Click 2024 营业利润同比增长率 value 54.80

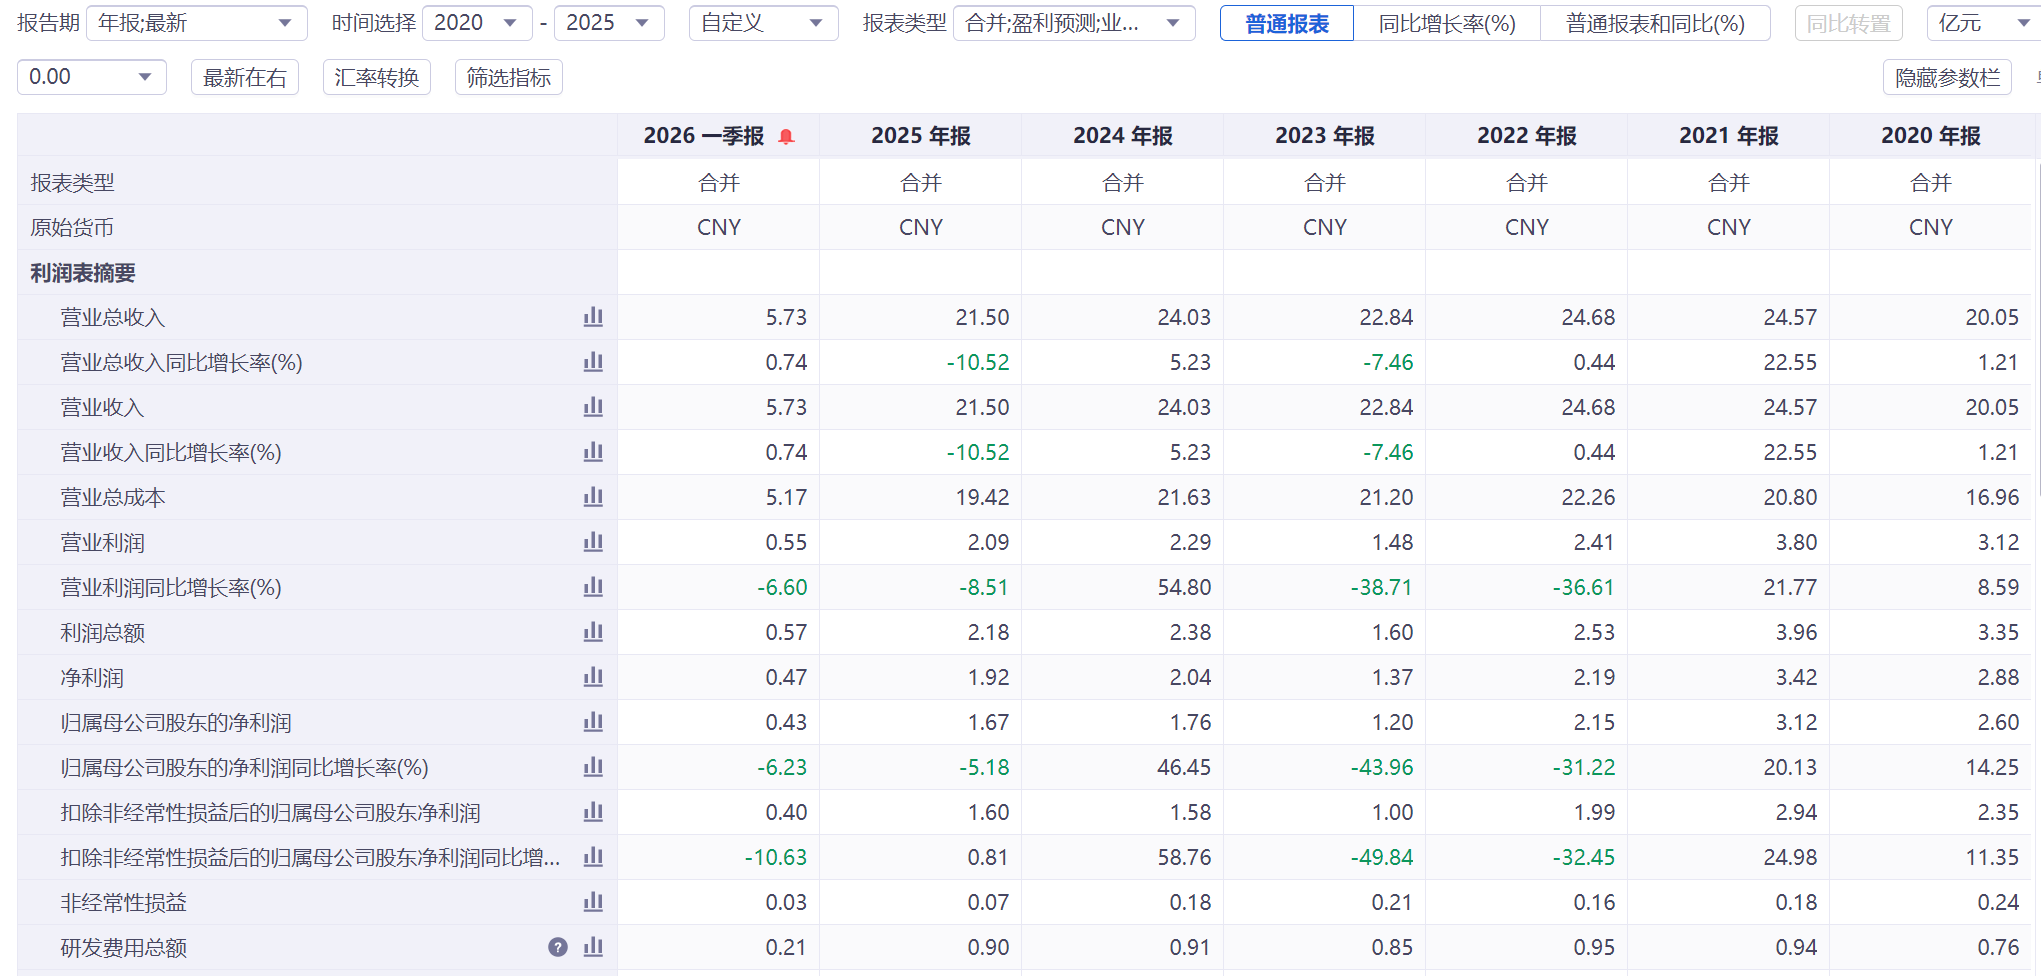point(1184,587)
